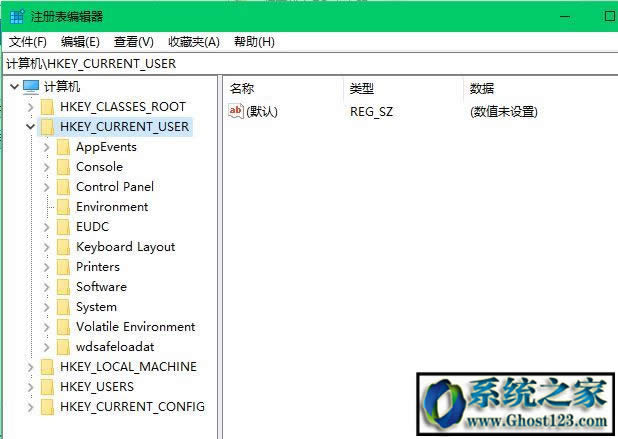Click the 名称 column header

point(242,89)
